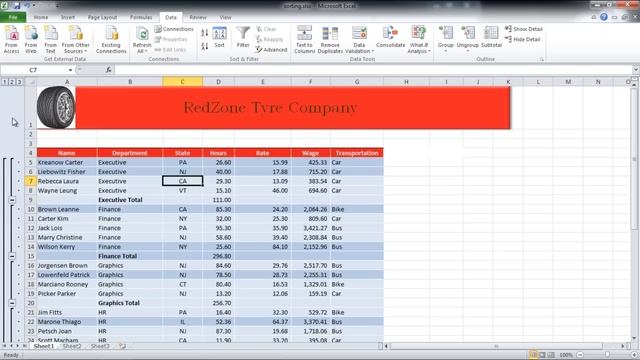
Task: Show outline level 2
Action: 12,82
